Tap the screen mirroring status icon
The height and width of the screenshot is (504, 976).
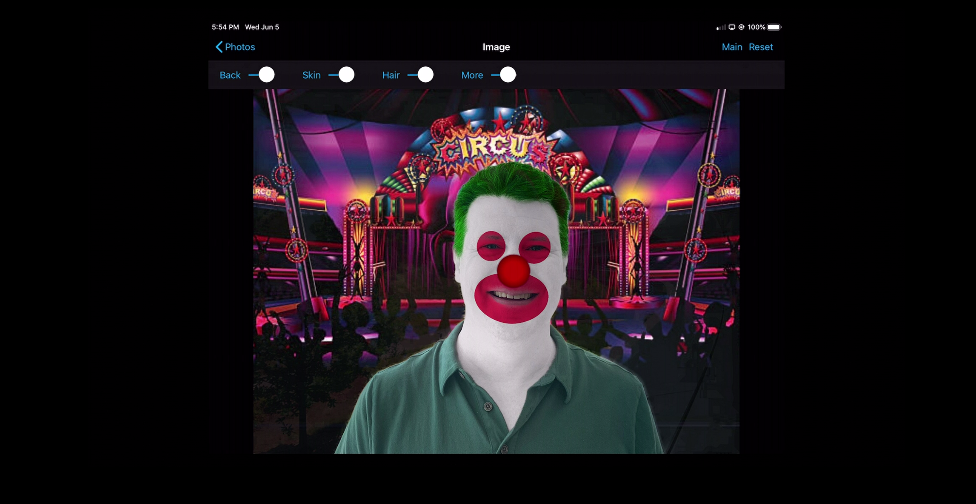tap(731, 27)
